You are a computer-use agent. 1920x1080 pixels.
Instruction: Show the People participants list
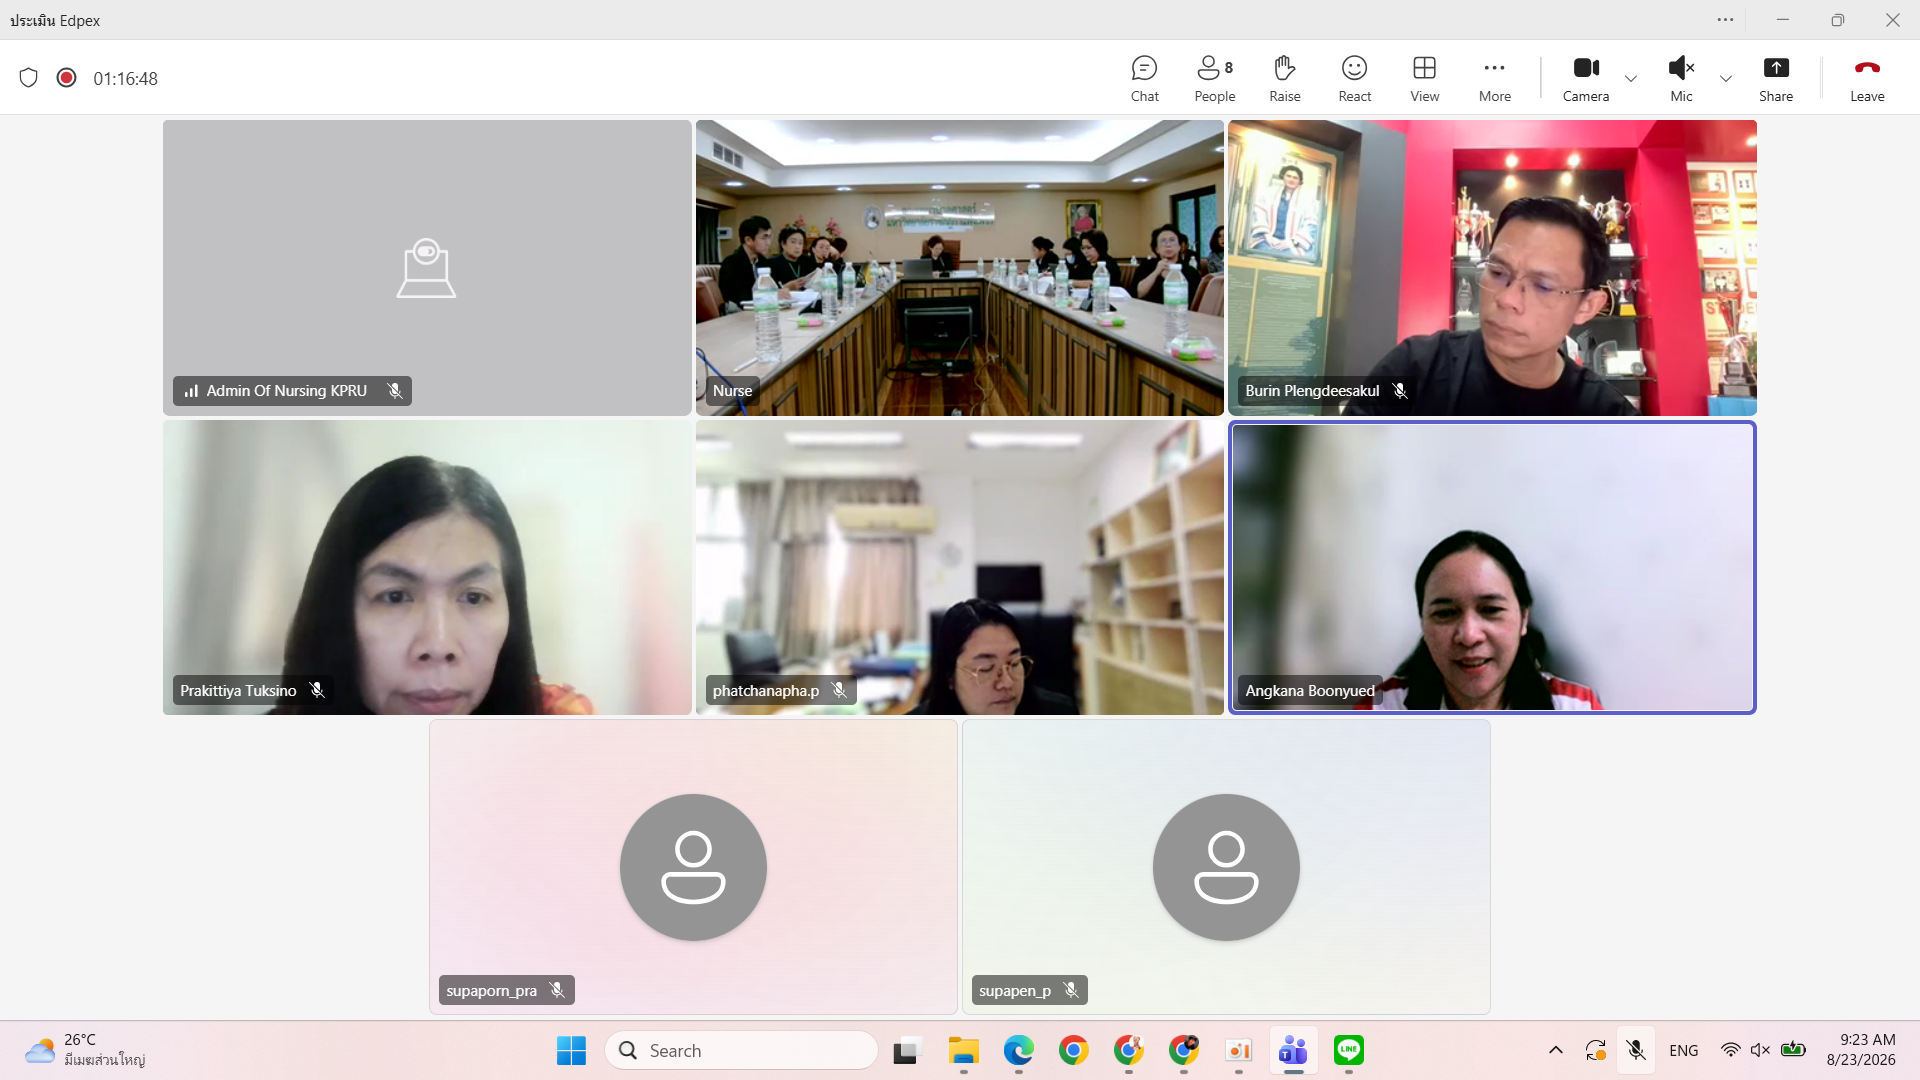pos(1214,79)
